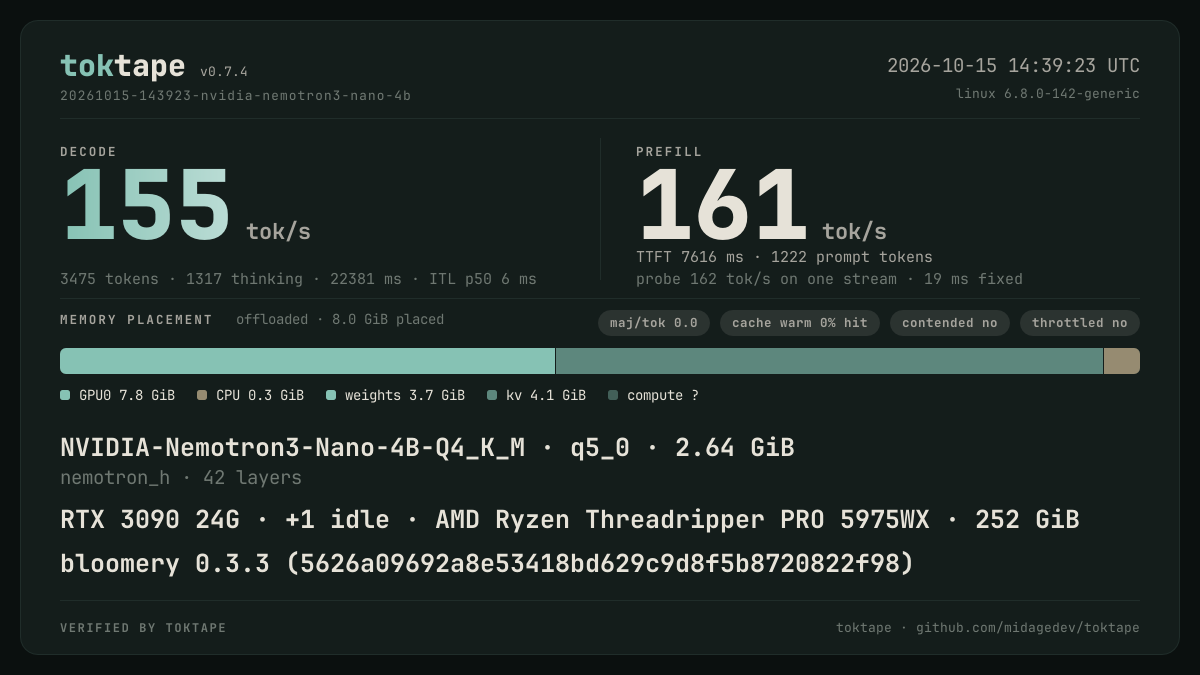Click the probe 162 tok/s line
This screenshot has height=675, width=1200.
pyautogui.click(x=829, y=279)
